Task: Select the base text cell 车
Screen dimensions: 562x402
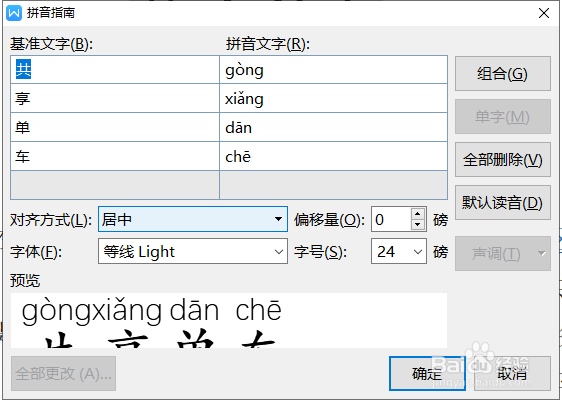Action: pyautogui.click(x=115, y=156)
